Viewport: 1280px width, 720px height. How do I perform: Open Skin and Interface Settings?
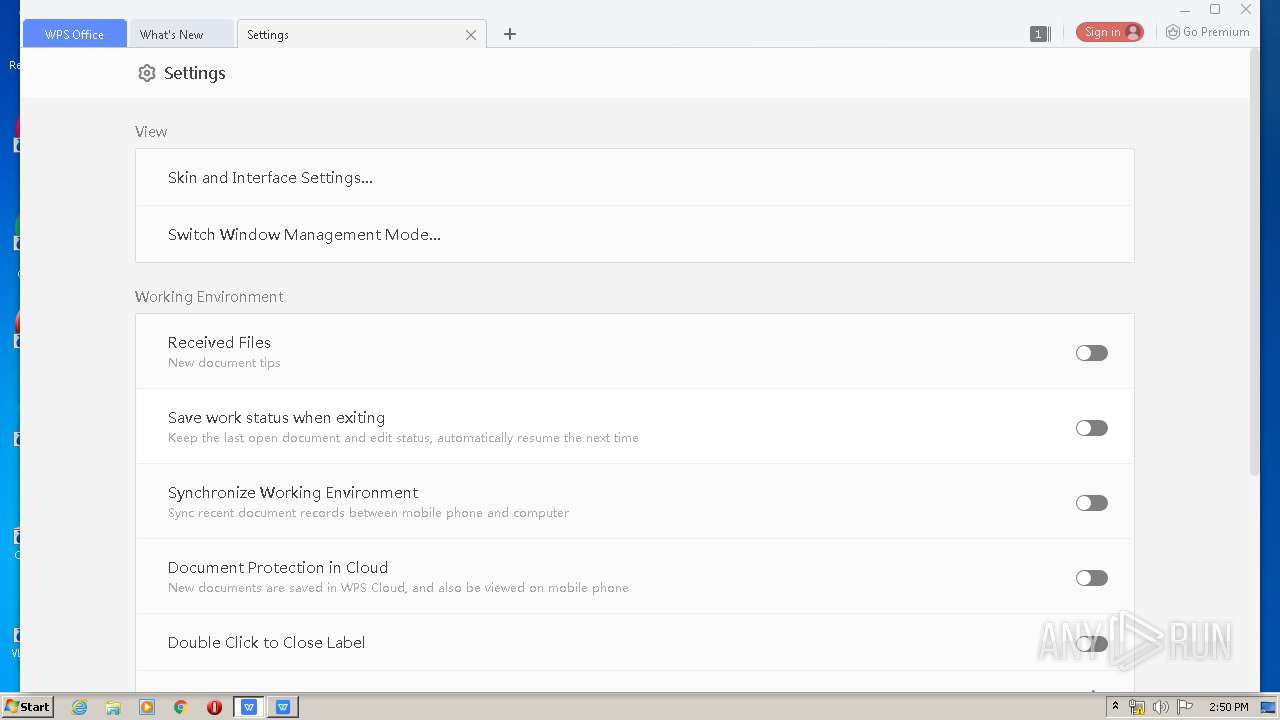coord(270,178)
